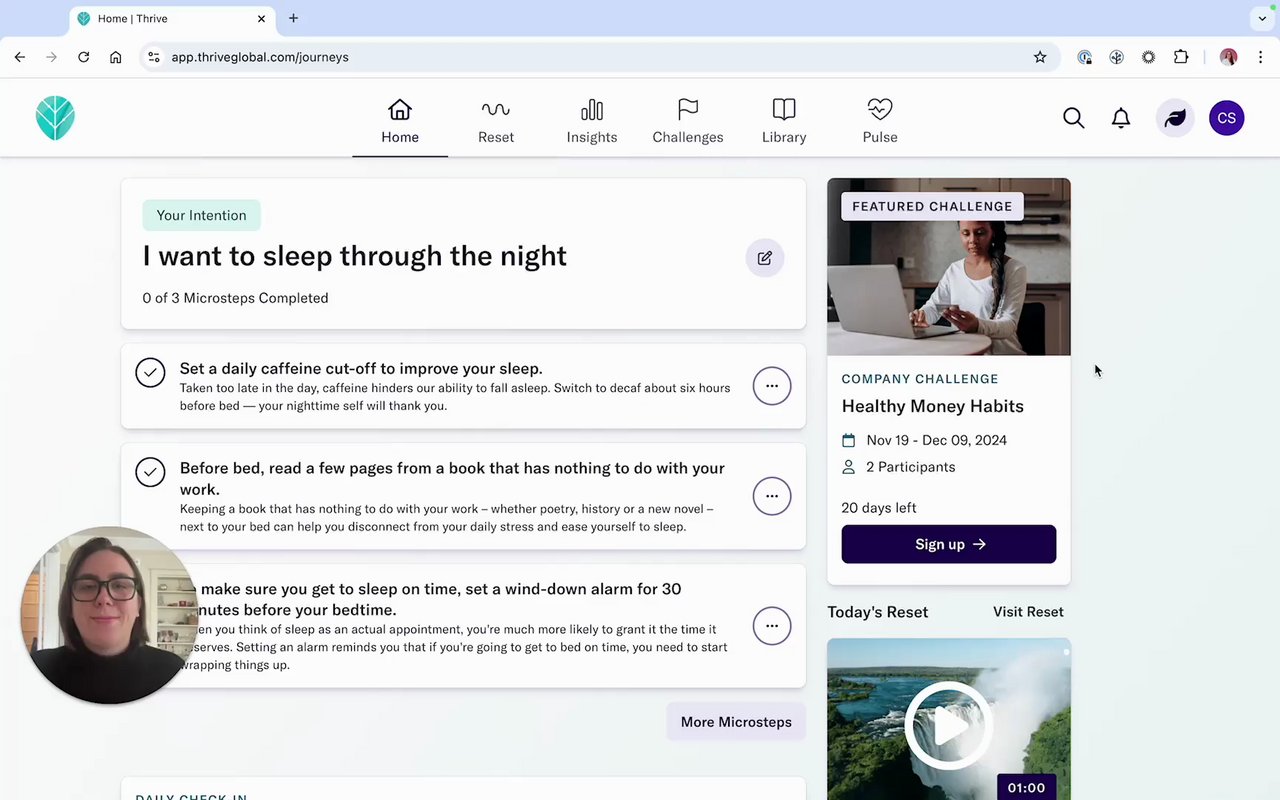The width and height of the screenshot is (1280, 800).
Task: Open the Home tab
Action: [x=400, y=121]
